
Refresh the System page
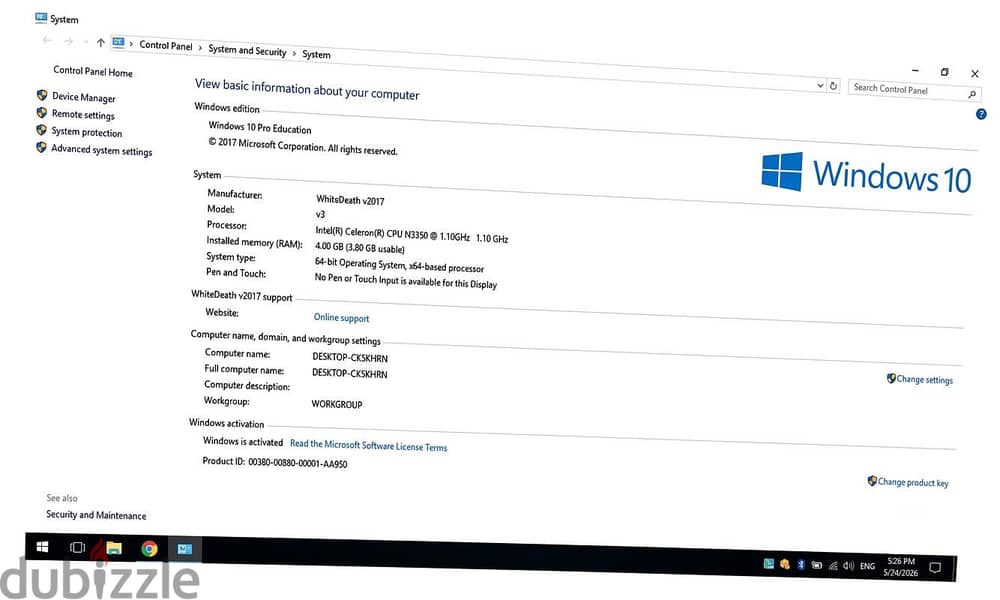click(x=834, y=85)
